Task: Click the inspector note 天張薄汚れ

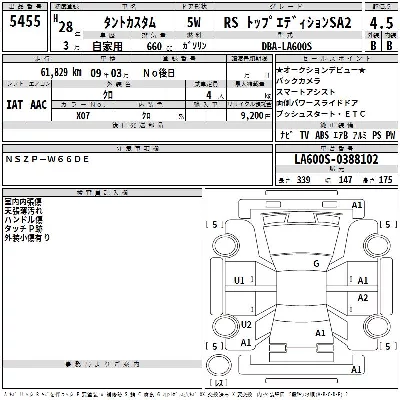Action: click(x=23, y=211)
